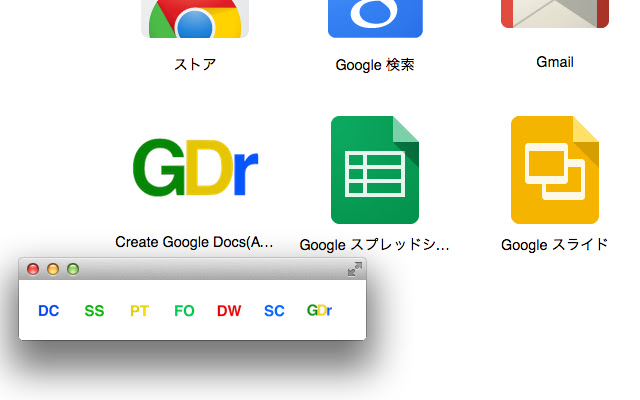Click the red DW shortcut
This screenshot has width=640, height=400.
[x=229, y=311]
